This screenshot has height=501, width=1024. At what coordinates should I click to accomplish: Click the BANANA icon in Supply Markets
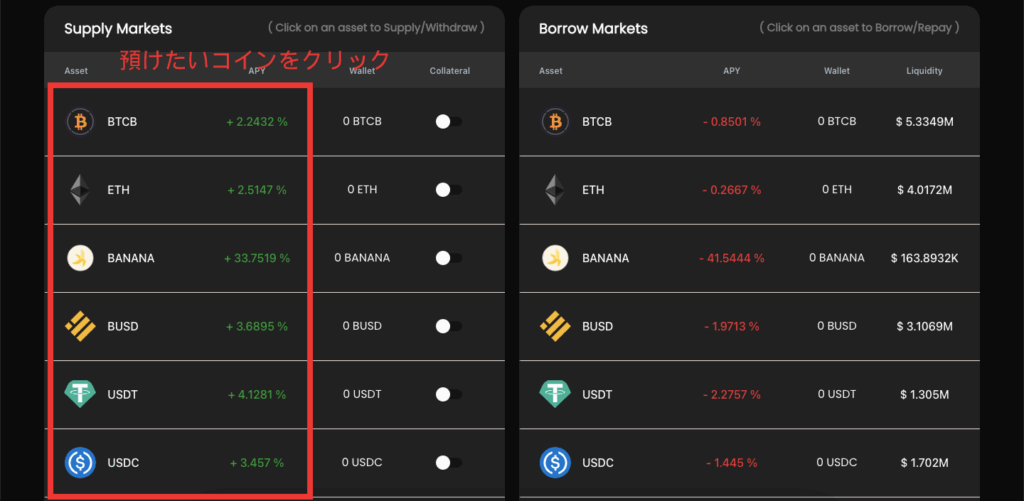[79, 258]
